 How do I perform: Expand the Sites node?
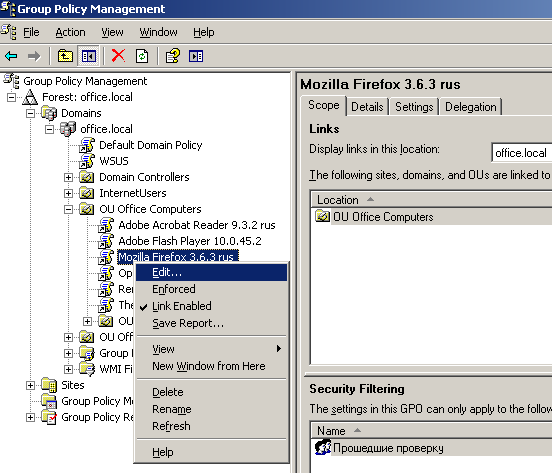[x=31, y=385]
